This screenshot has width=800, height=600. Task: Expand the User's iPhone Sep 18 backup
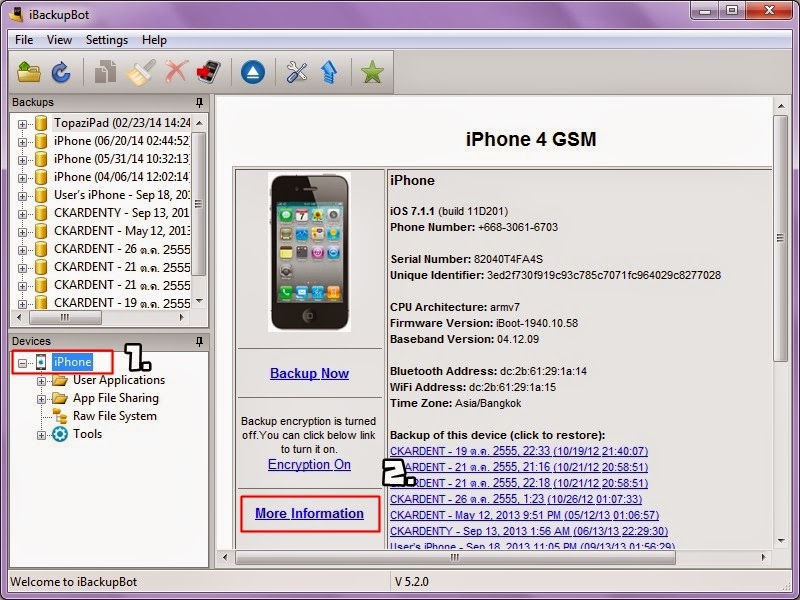[22, 196]
